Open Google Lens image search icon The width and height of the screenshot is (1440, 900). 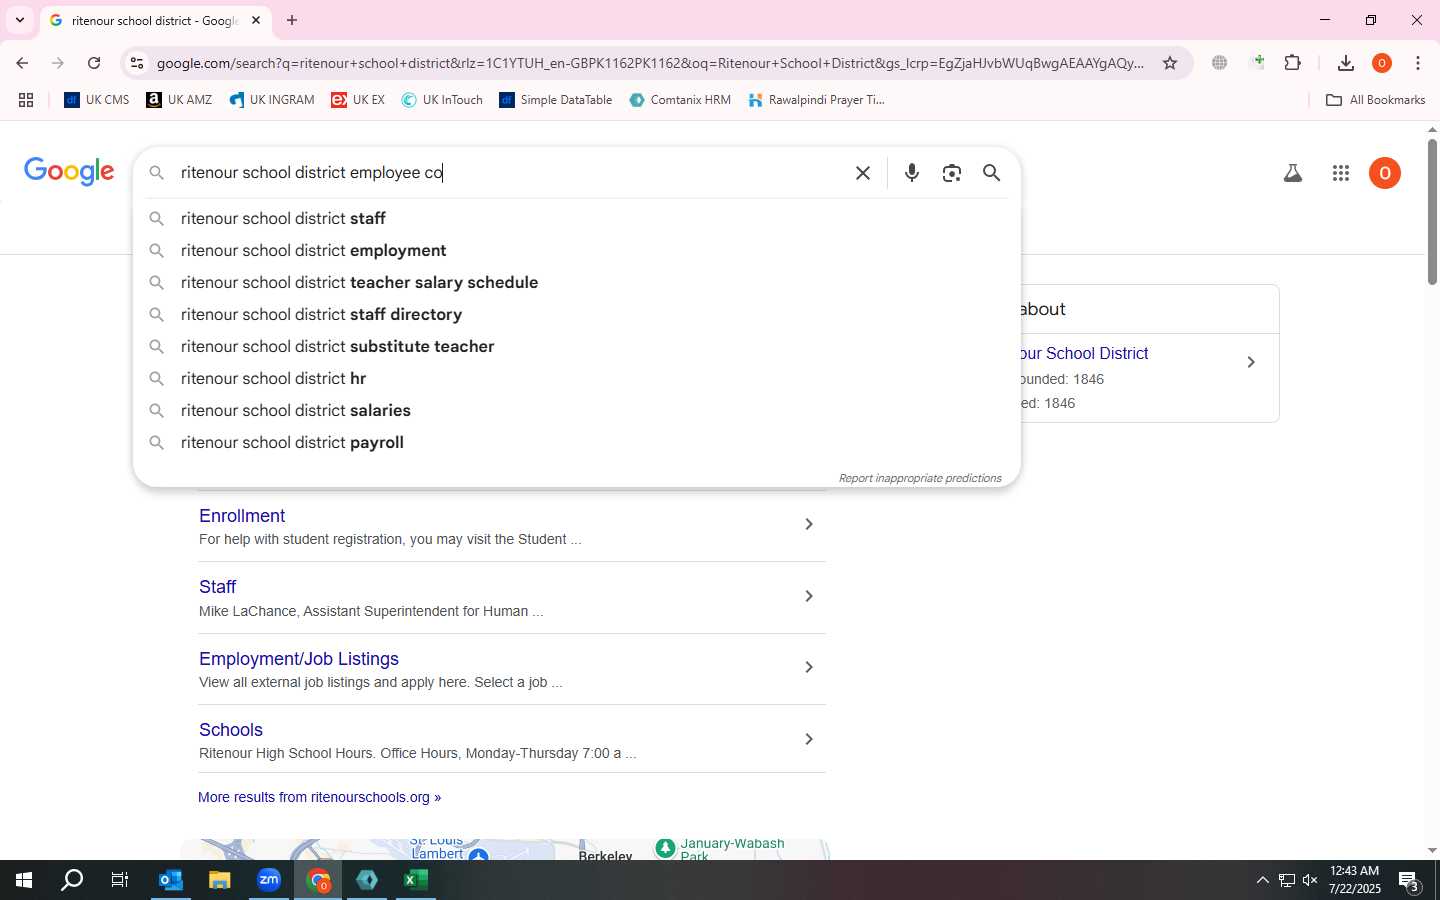(951, 173)
